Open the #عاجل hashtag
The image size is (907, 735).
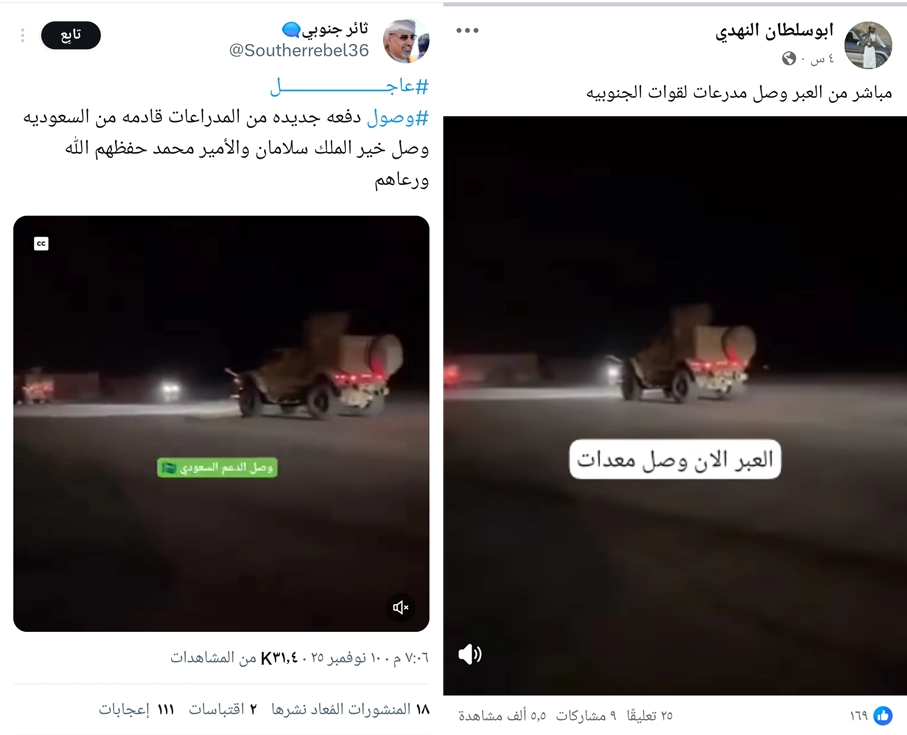point(349,87)
